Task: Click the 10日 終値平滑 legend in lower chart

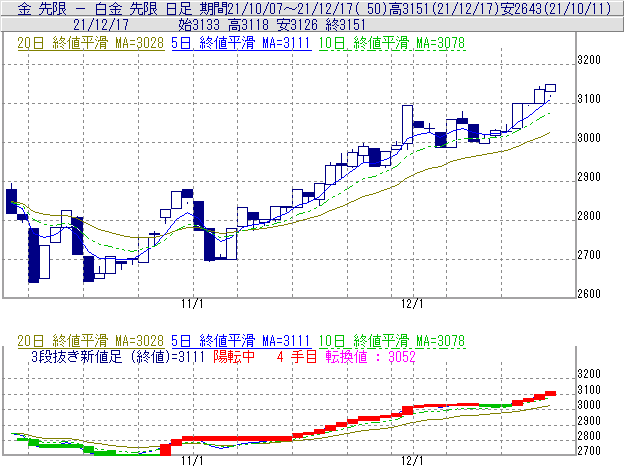Action: [x=392, y=341]
